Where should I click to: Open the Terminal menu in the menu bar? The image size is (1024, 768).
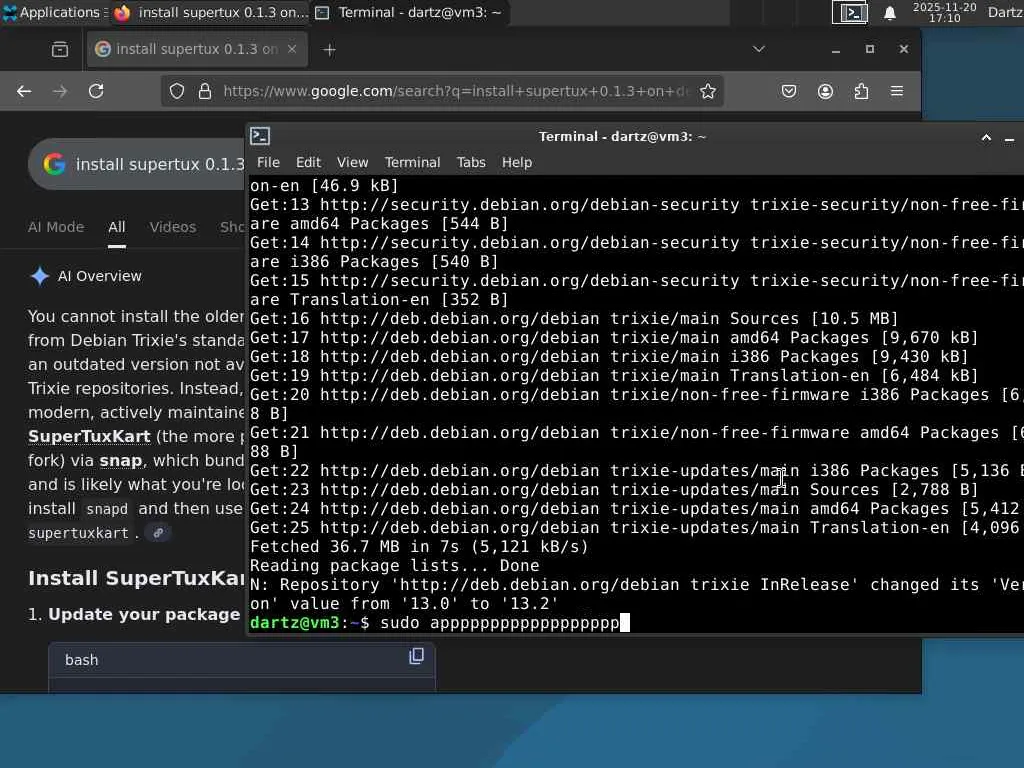click(412, 162)
